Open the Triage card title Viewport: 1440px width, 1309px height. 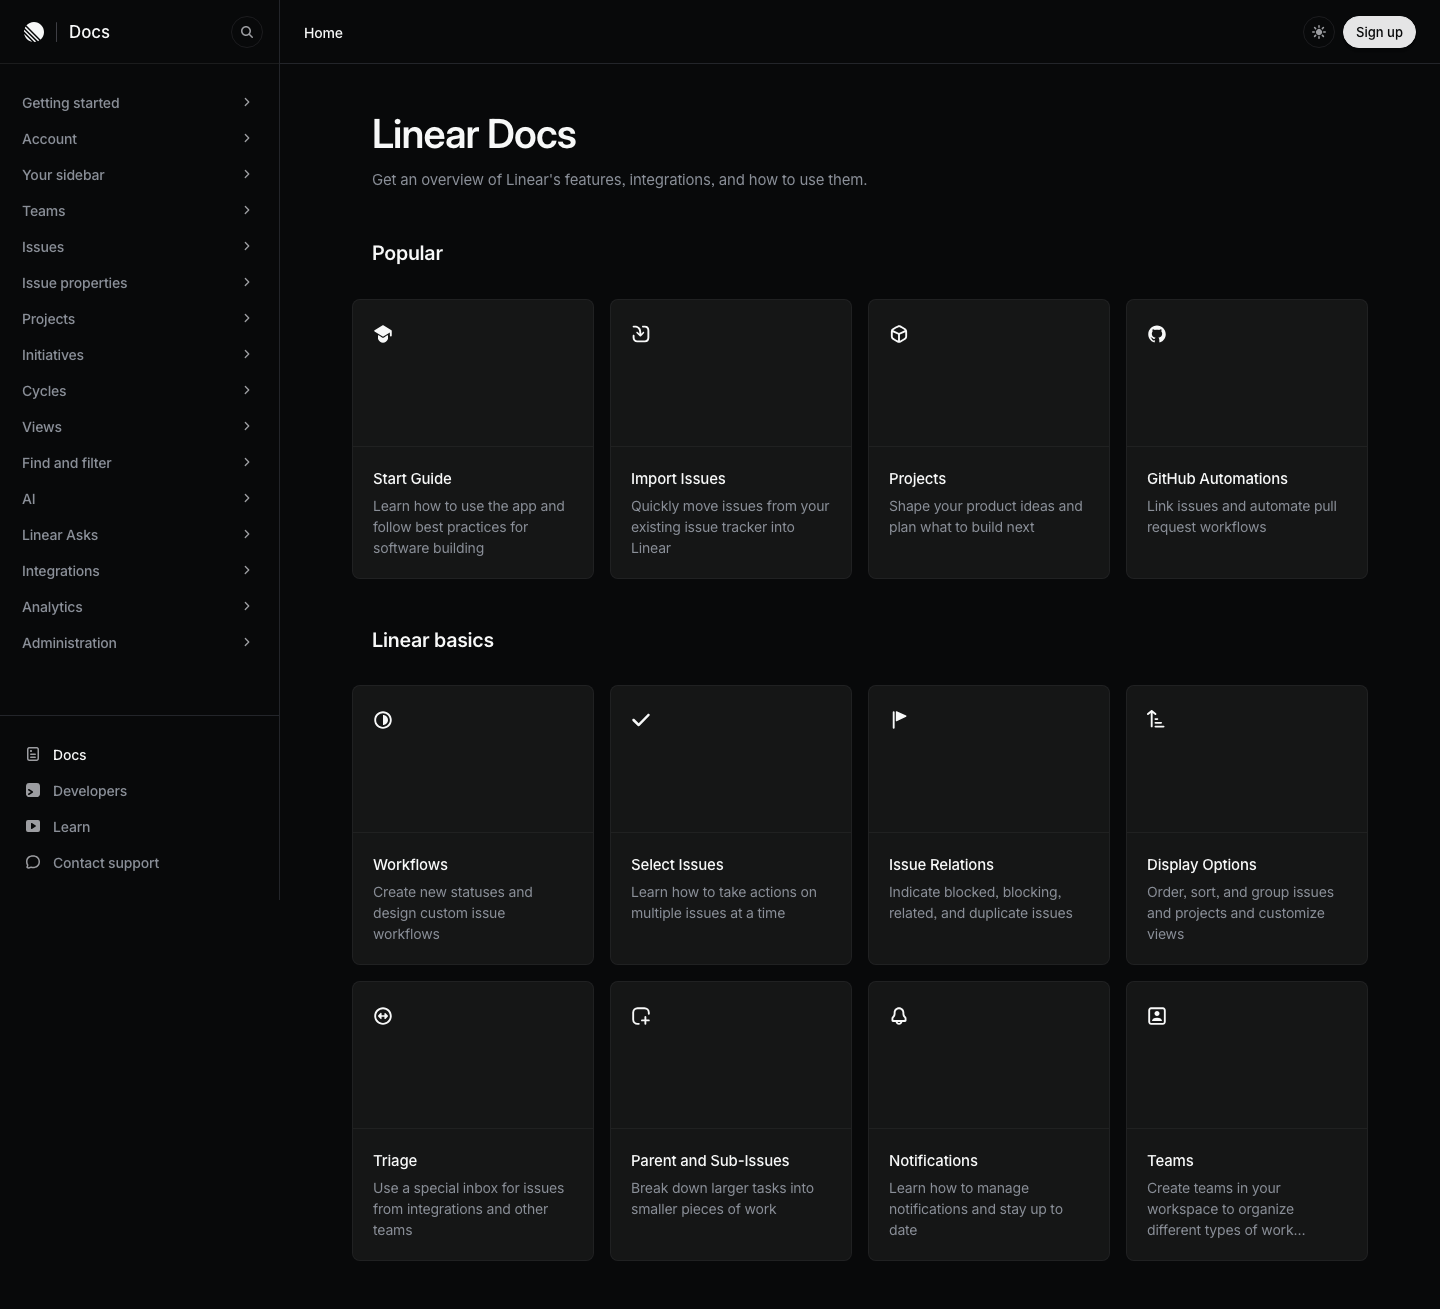395,1161
